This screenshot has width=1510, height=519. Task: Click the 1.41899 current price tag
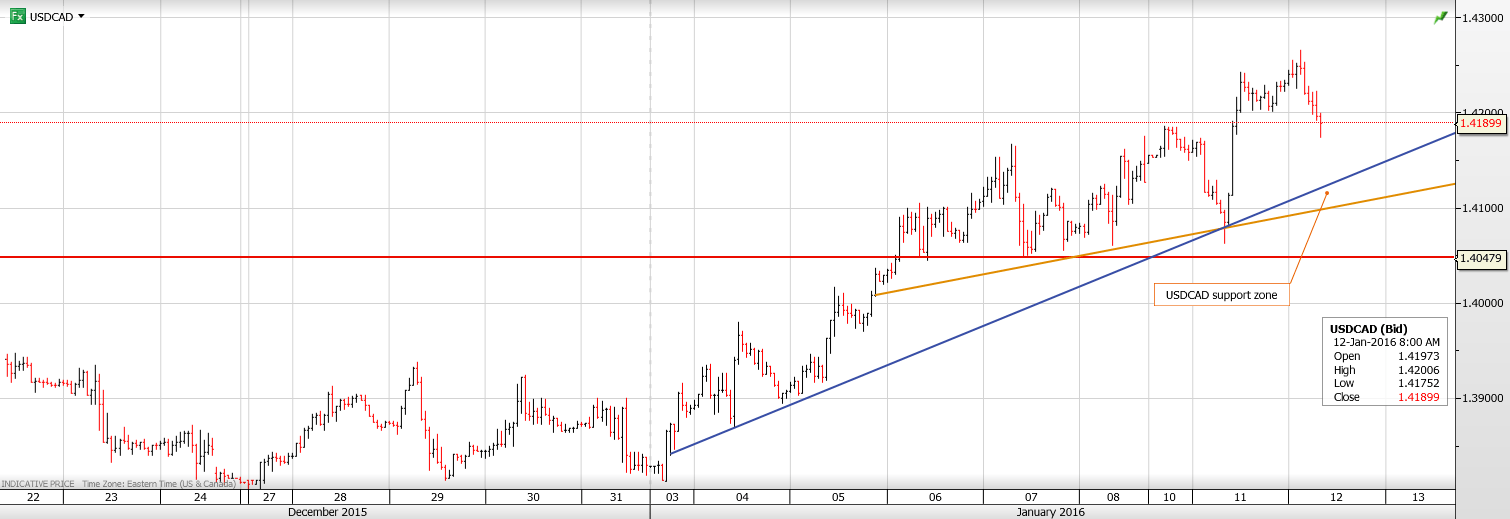pyautogui.click(x=1482, y=123)
